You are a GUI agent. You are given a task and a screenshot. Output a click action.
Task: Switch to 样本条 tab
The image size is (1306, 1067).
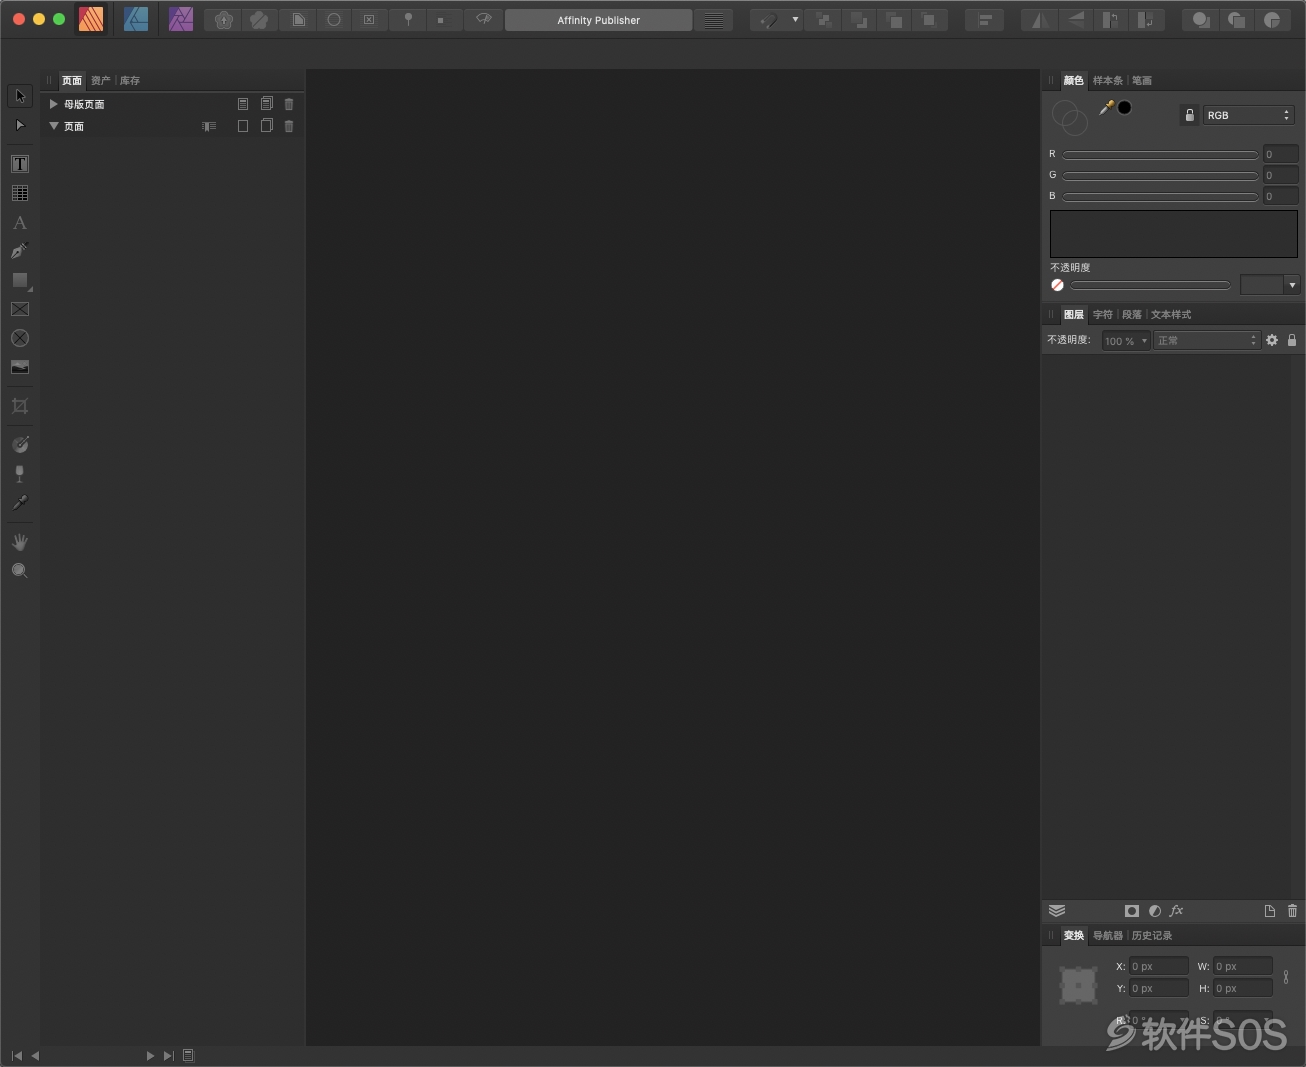(1107, 80)
